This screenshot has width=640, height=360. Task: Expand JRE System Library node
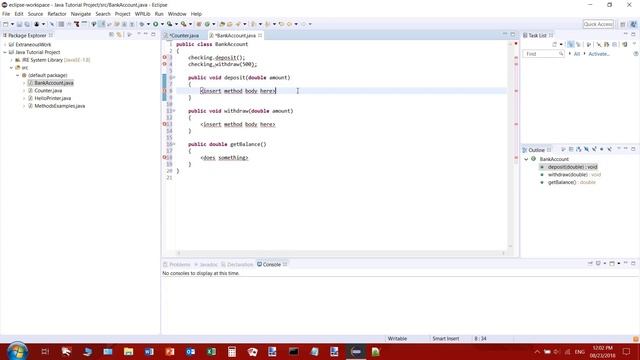coord(11,60)
